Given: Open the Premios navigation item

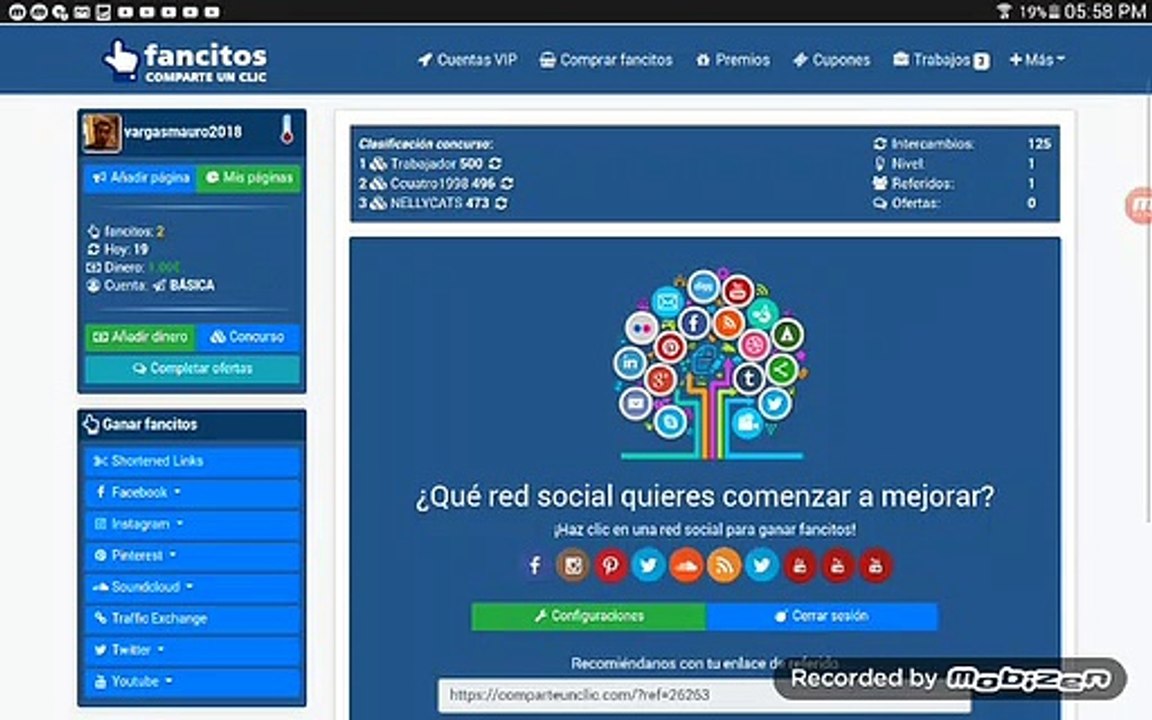Looking at the screenshot, I should pyautogui.click(x=733, y=60).
